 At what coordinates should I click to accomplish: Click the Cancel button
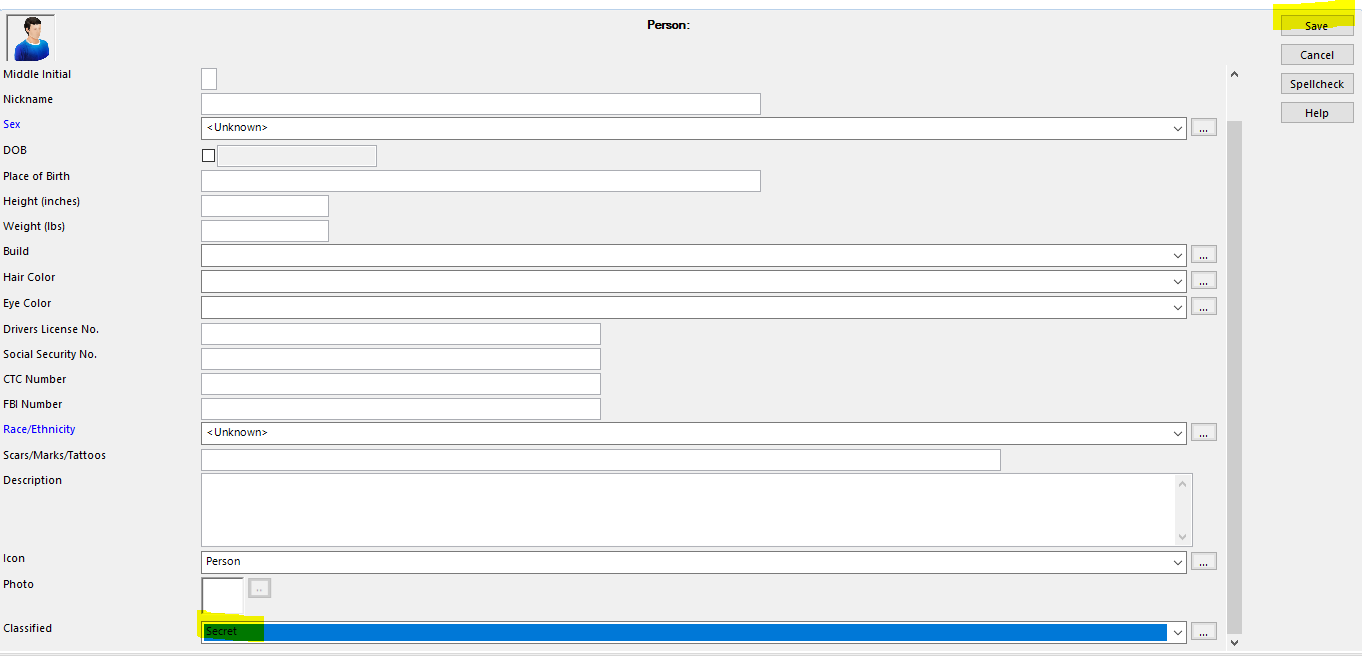tap(1316, 54)
